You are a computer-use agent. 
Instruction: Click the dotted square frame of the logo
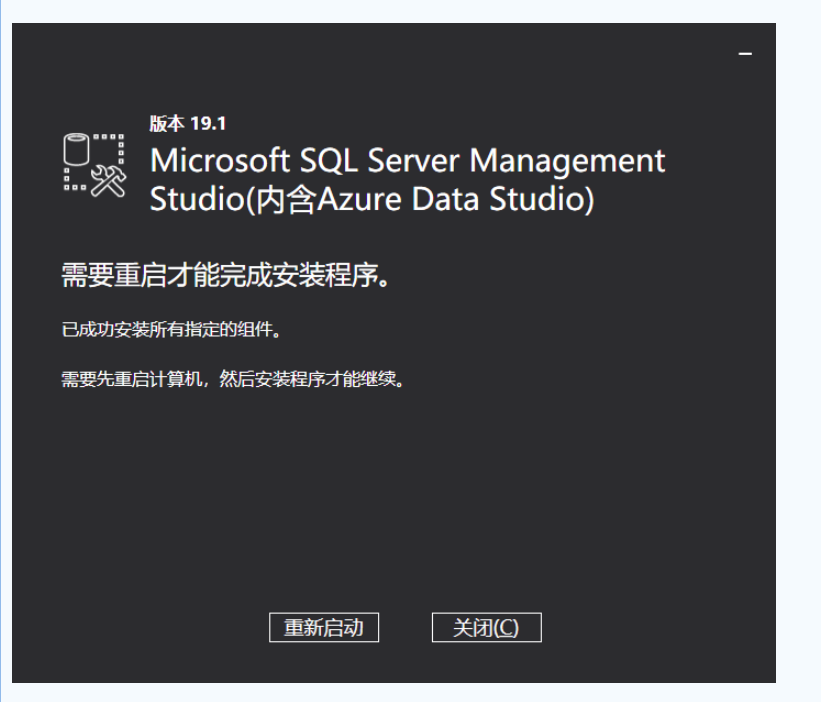click(x=94, y=162)
